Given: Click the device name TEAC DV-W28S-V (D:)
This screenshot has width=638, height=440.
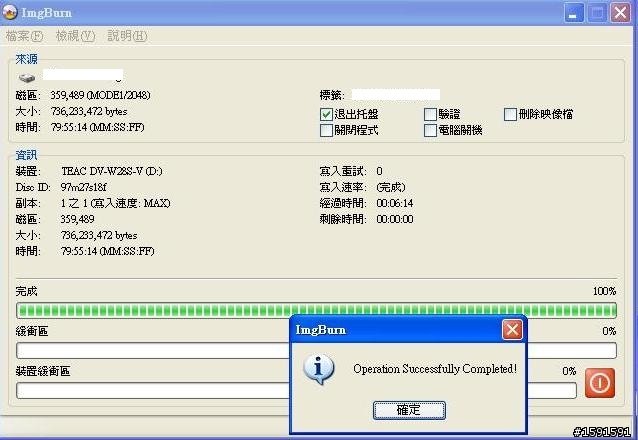Looking at the screenshot, I should pos(111,171).
